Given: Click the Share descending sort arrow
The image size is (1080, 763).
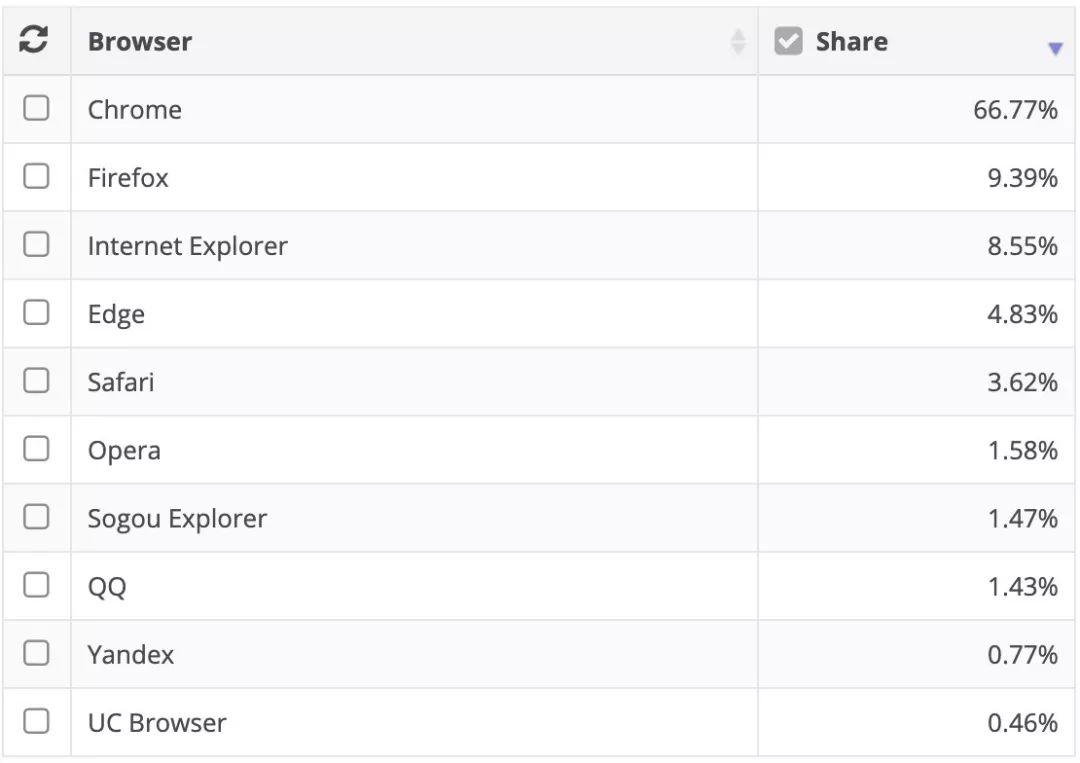Looking at the screenshot, I should click(1054, 49).
